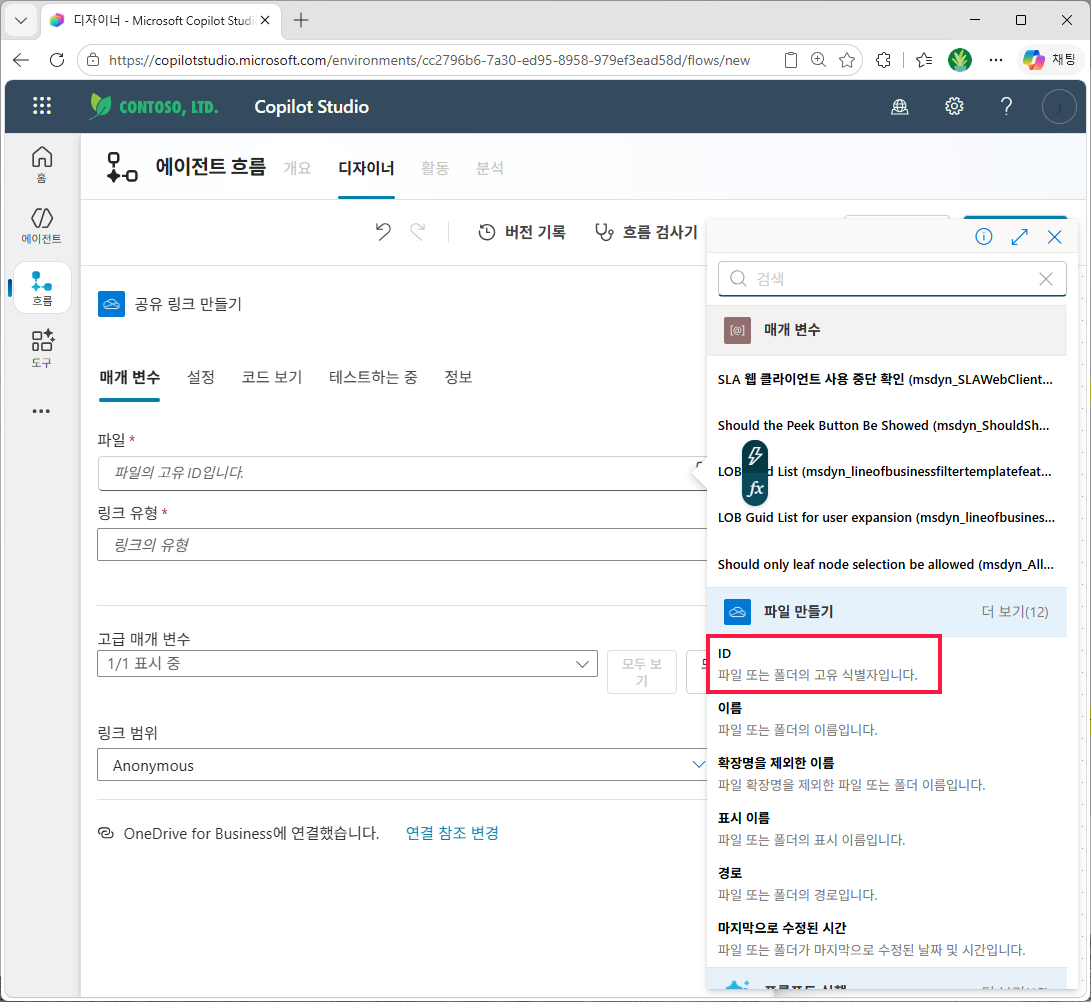Open a new browser tab
Screen dimensions: 1091x1002
point(301,20)
